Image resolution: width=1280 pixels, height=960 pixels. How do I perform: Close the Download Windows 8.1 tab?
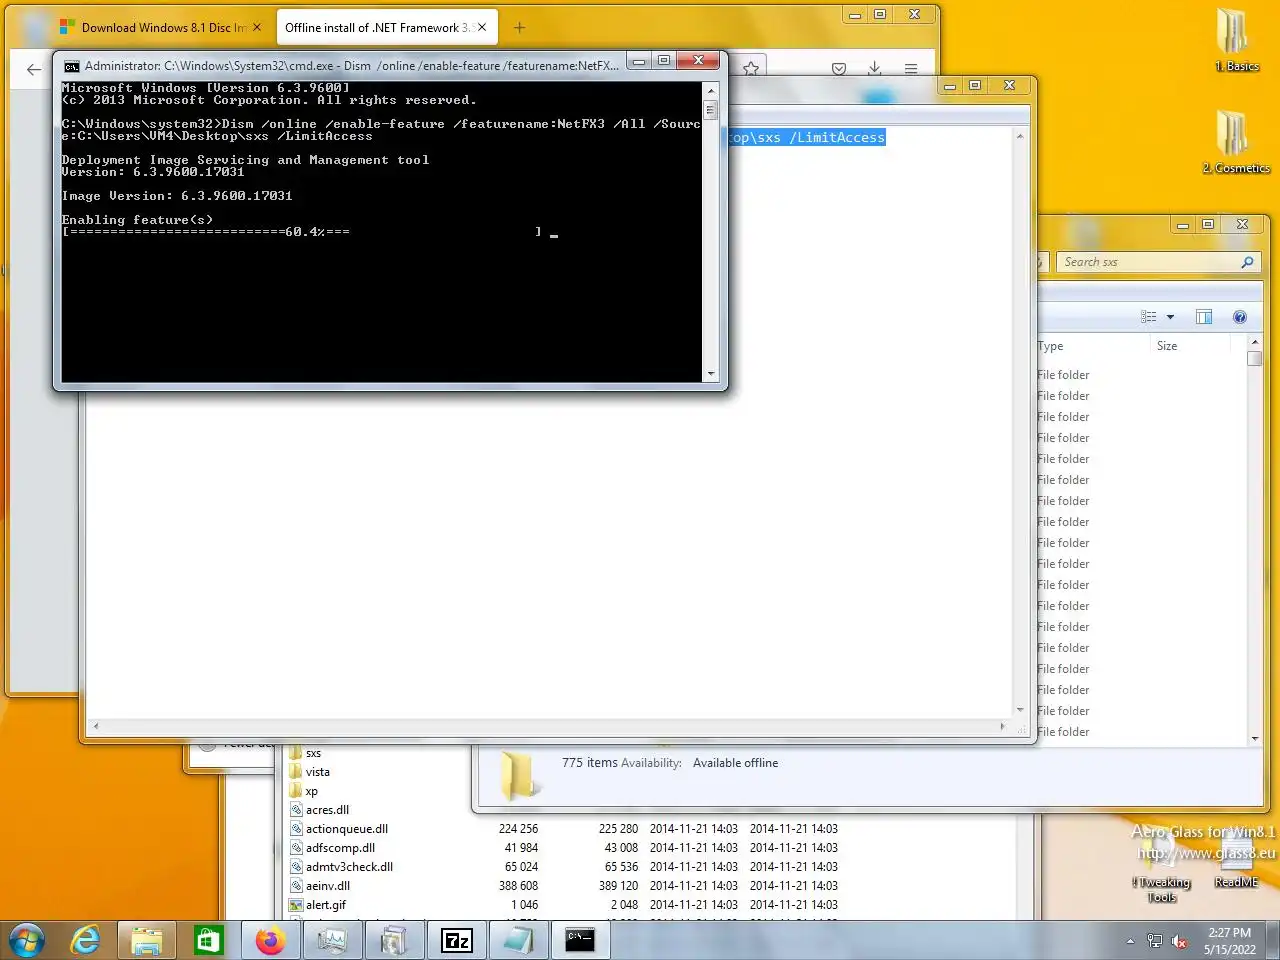click(x=257, y=28)
